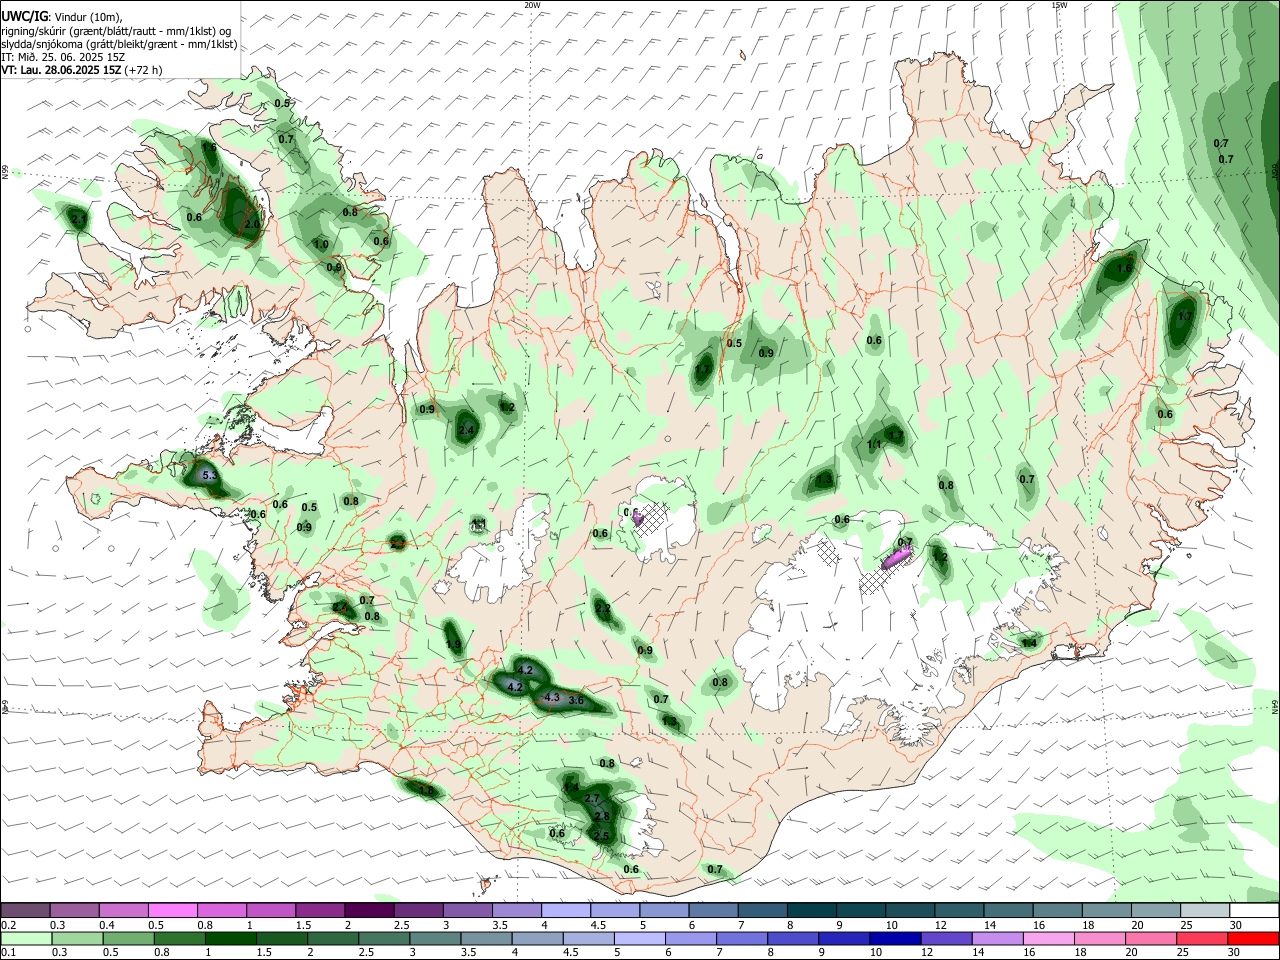The width and height of the screenshot is (1280, 960).
Task: Click the 0.2–0.3 purple snow legend swatch
Action: tap(25, 910)
